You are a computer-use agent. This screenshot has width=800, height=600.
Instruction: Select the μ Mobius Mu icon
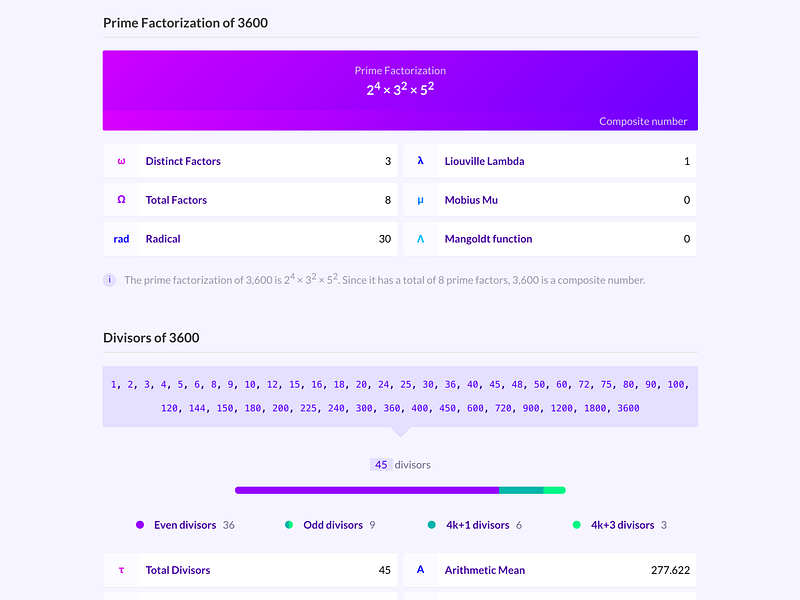point(420,199)
